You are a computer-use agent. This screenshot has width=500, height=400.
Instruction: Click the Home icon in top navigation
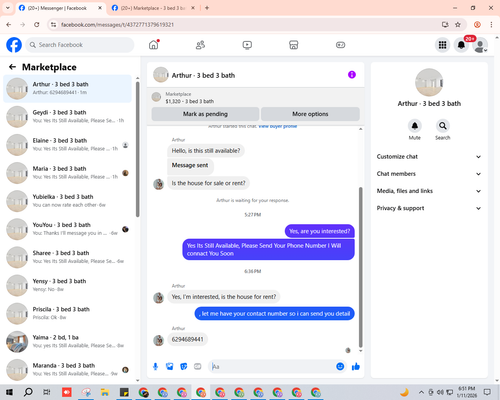coord(154,45)
